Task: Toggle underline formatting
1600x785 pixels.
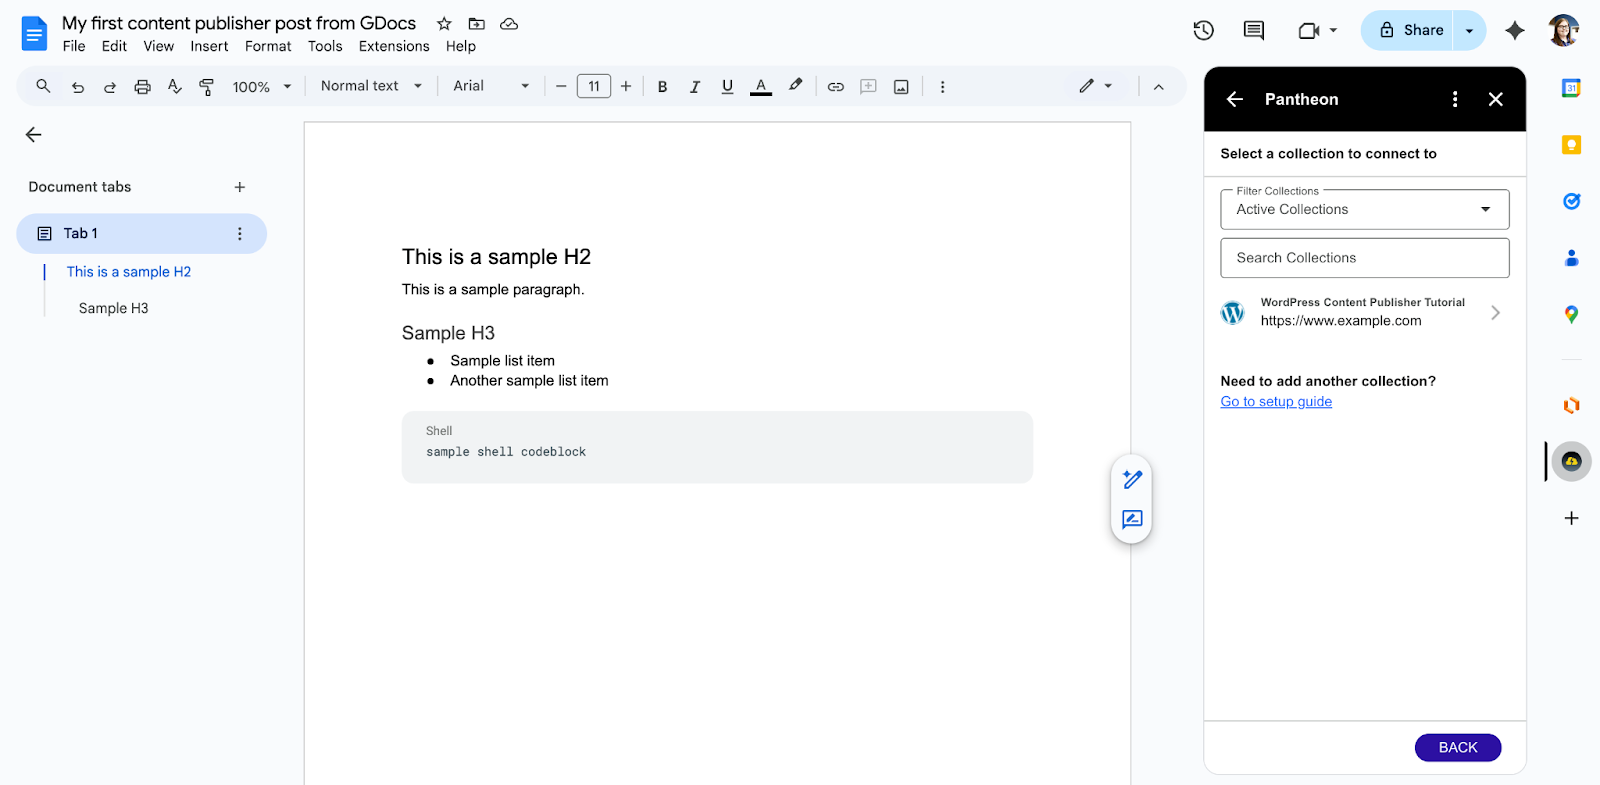Action: (x=727, y=87)
